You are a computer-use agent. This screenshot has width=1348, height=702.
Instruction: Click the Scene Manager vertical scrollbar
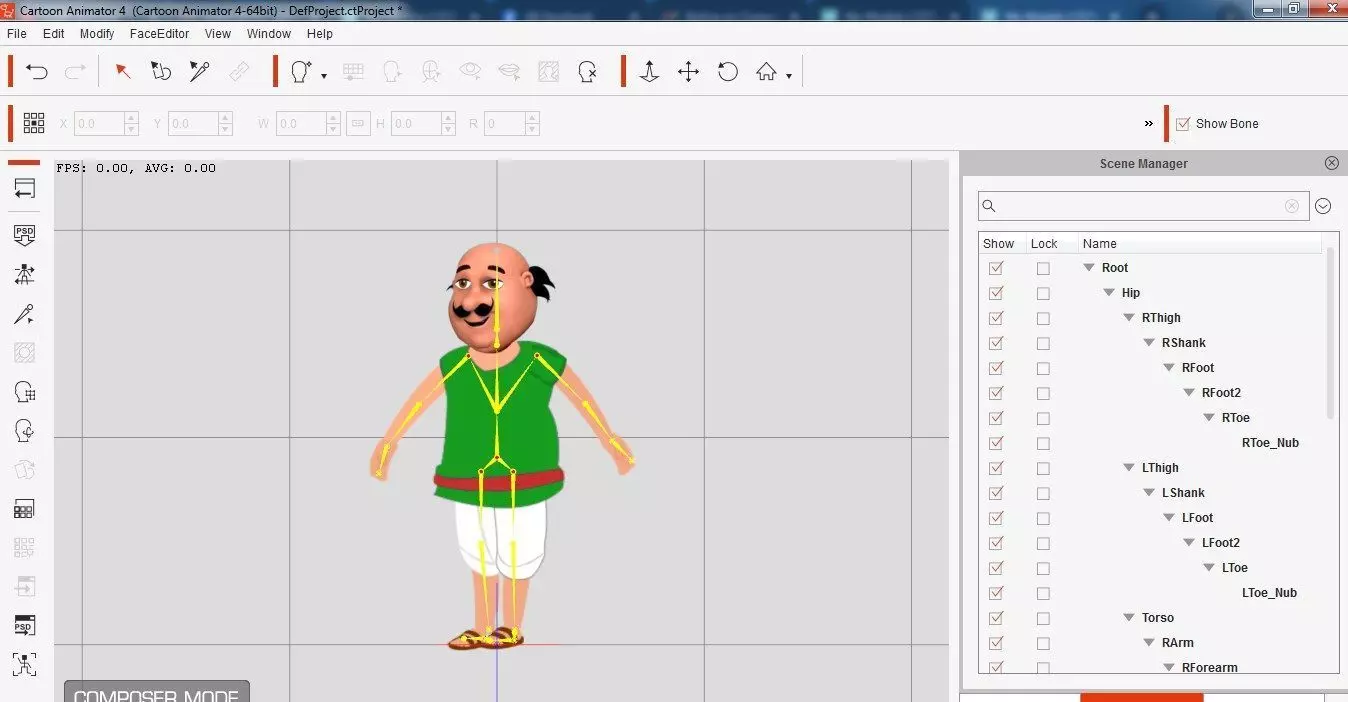pos(1330,335)
